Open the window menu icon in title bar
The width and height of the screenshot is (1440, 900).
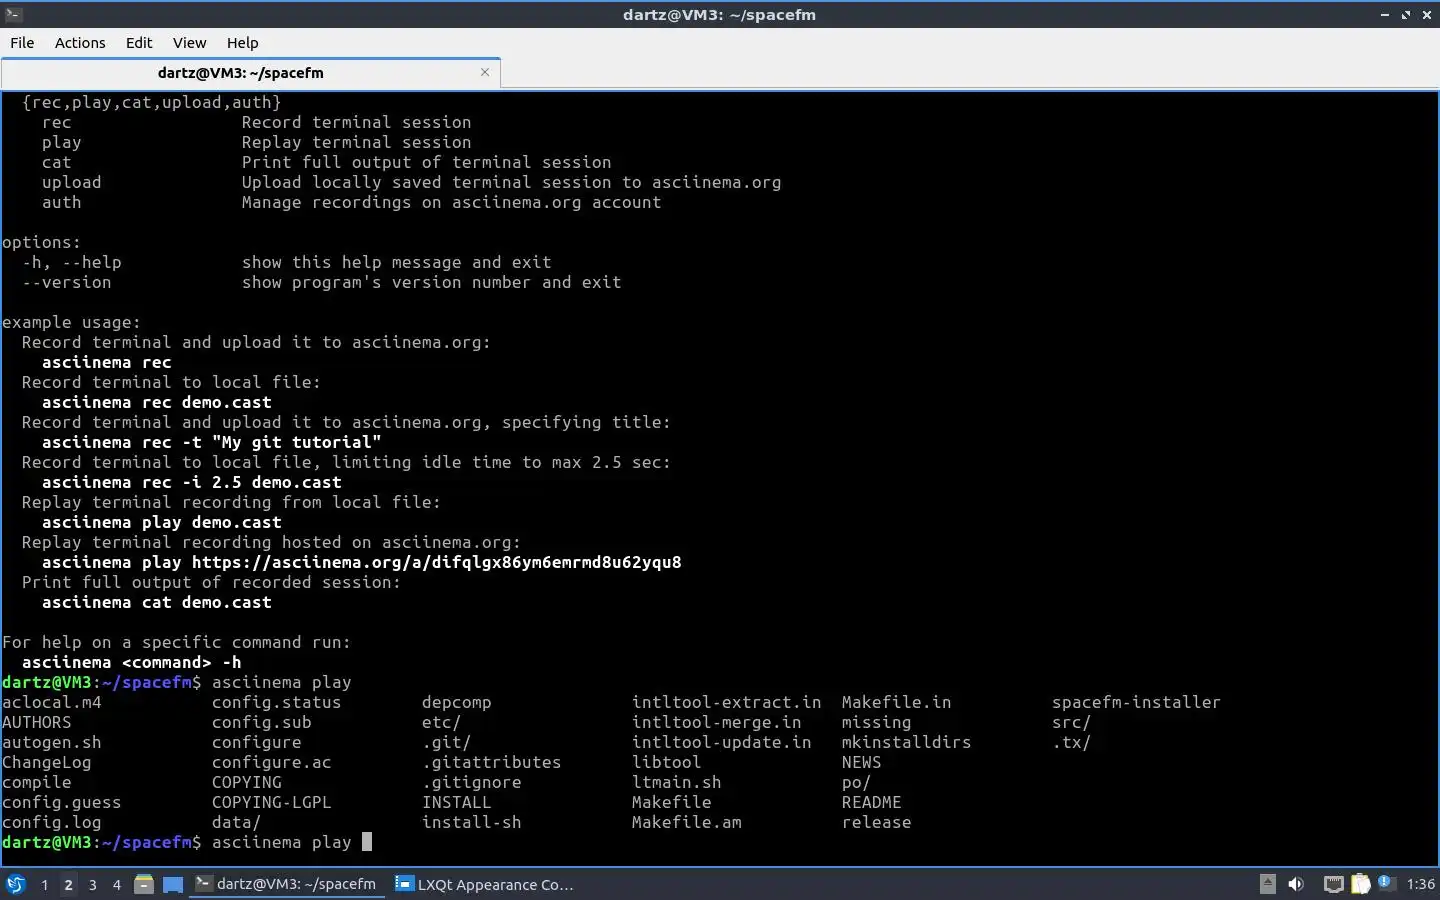coord(13,14)
